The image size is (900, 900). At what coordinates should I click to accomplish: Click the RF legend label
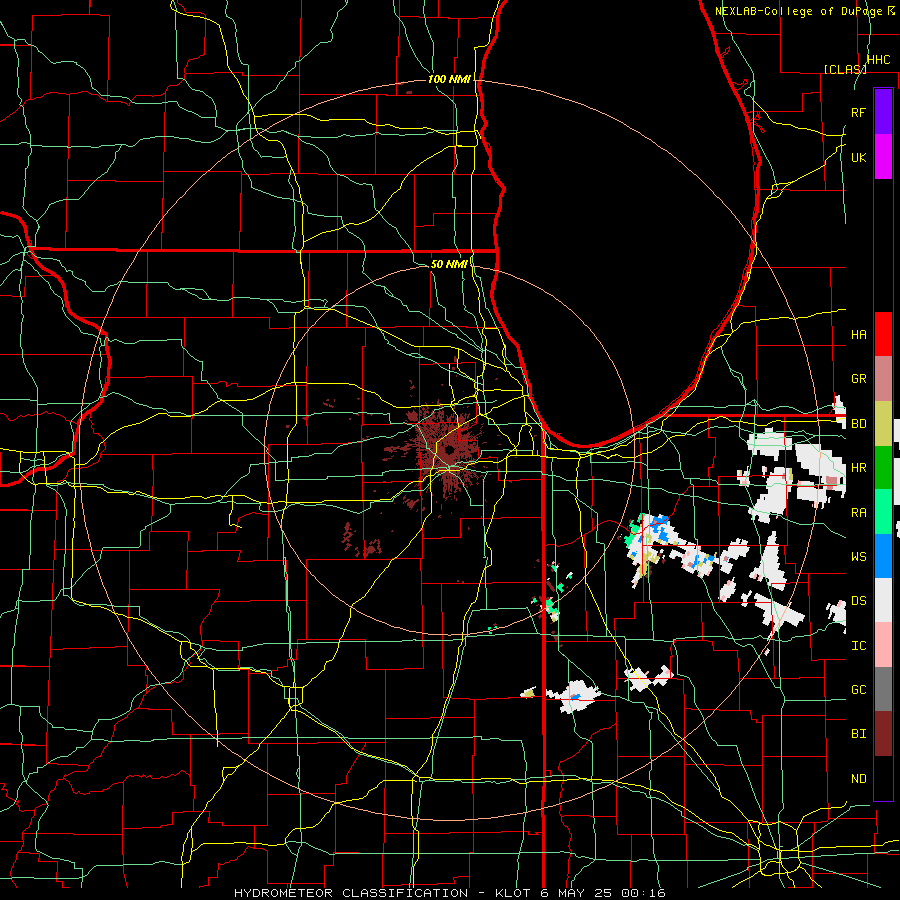tap(858, 112)
